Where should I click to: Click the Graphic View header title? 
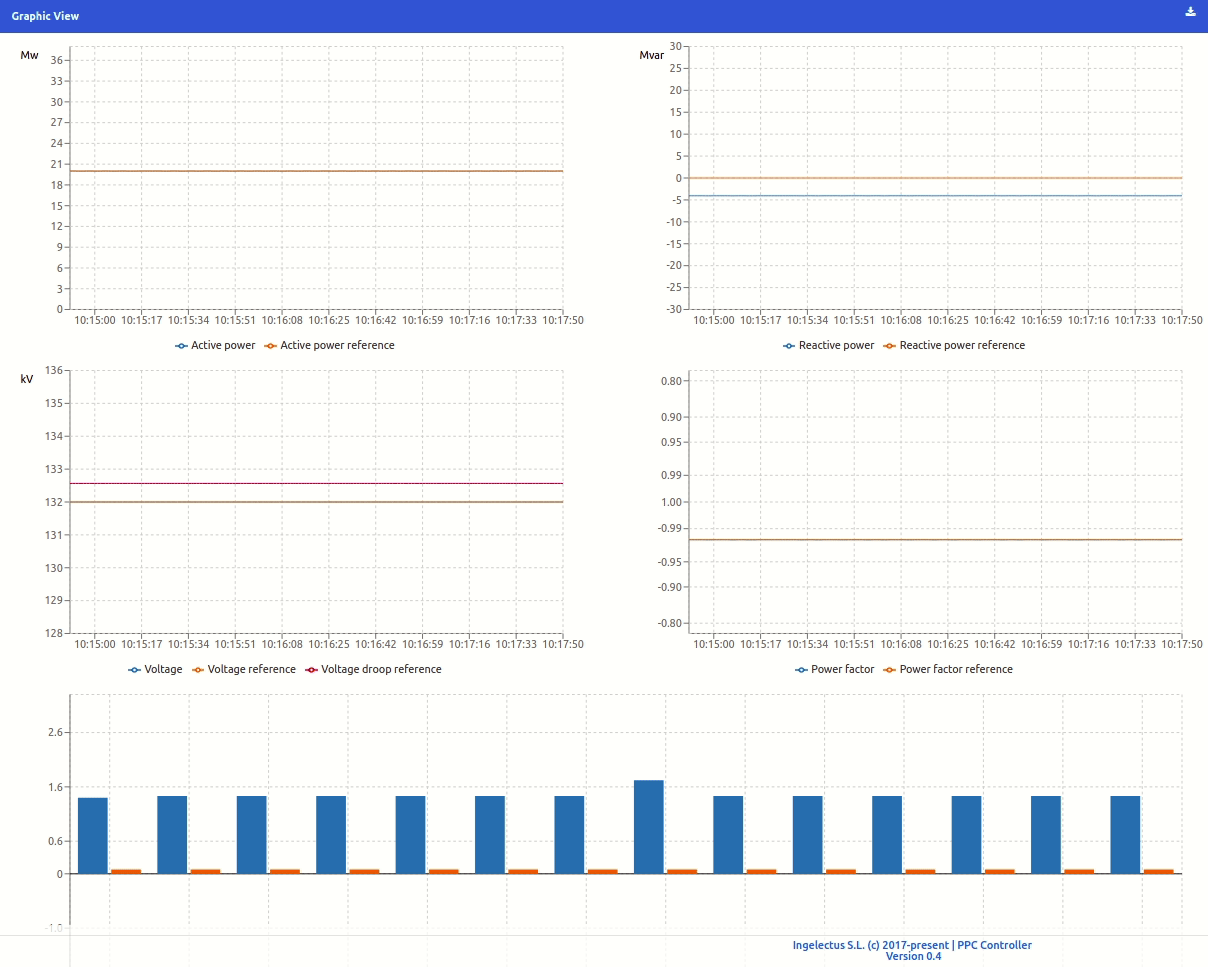(x=45, y=16)
